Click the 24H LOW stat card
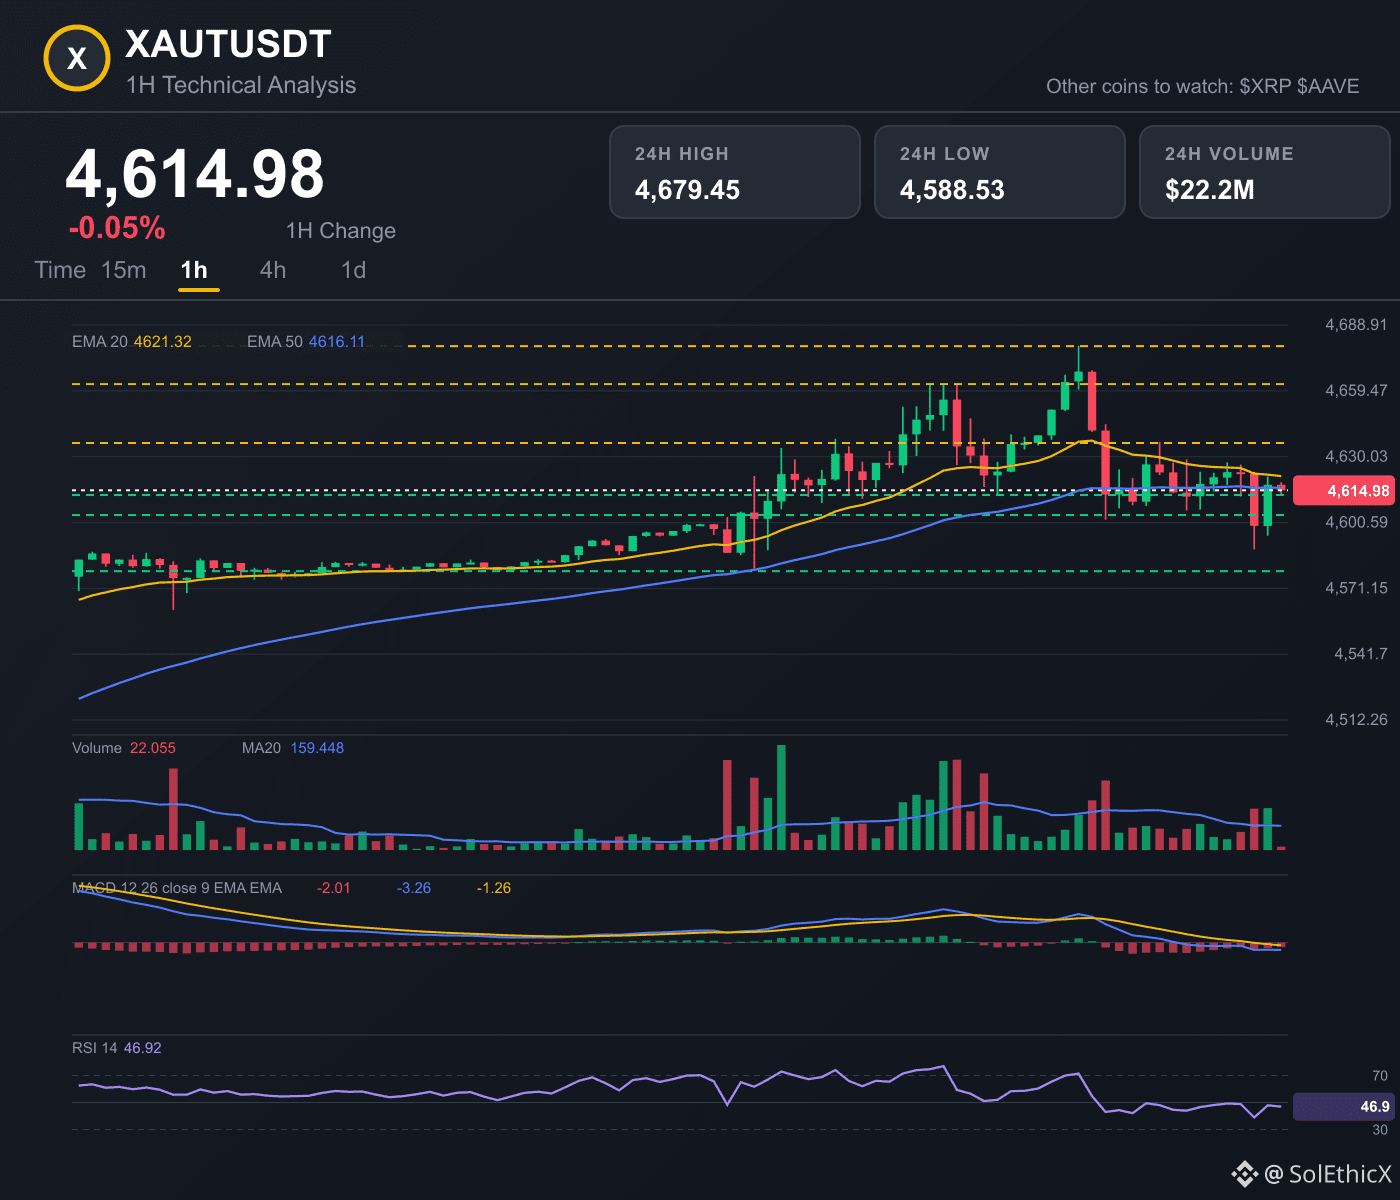Image resolution: width=1400 pixels, height=1200 pixels. coord(1000,172)
